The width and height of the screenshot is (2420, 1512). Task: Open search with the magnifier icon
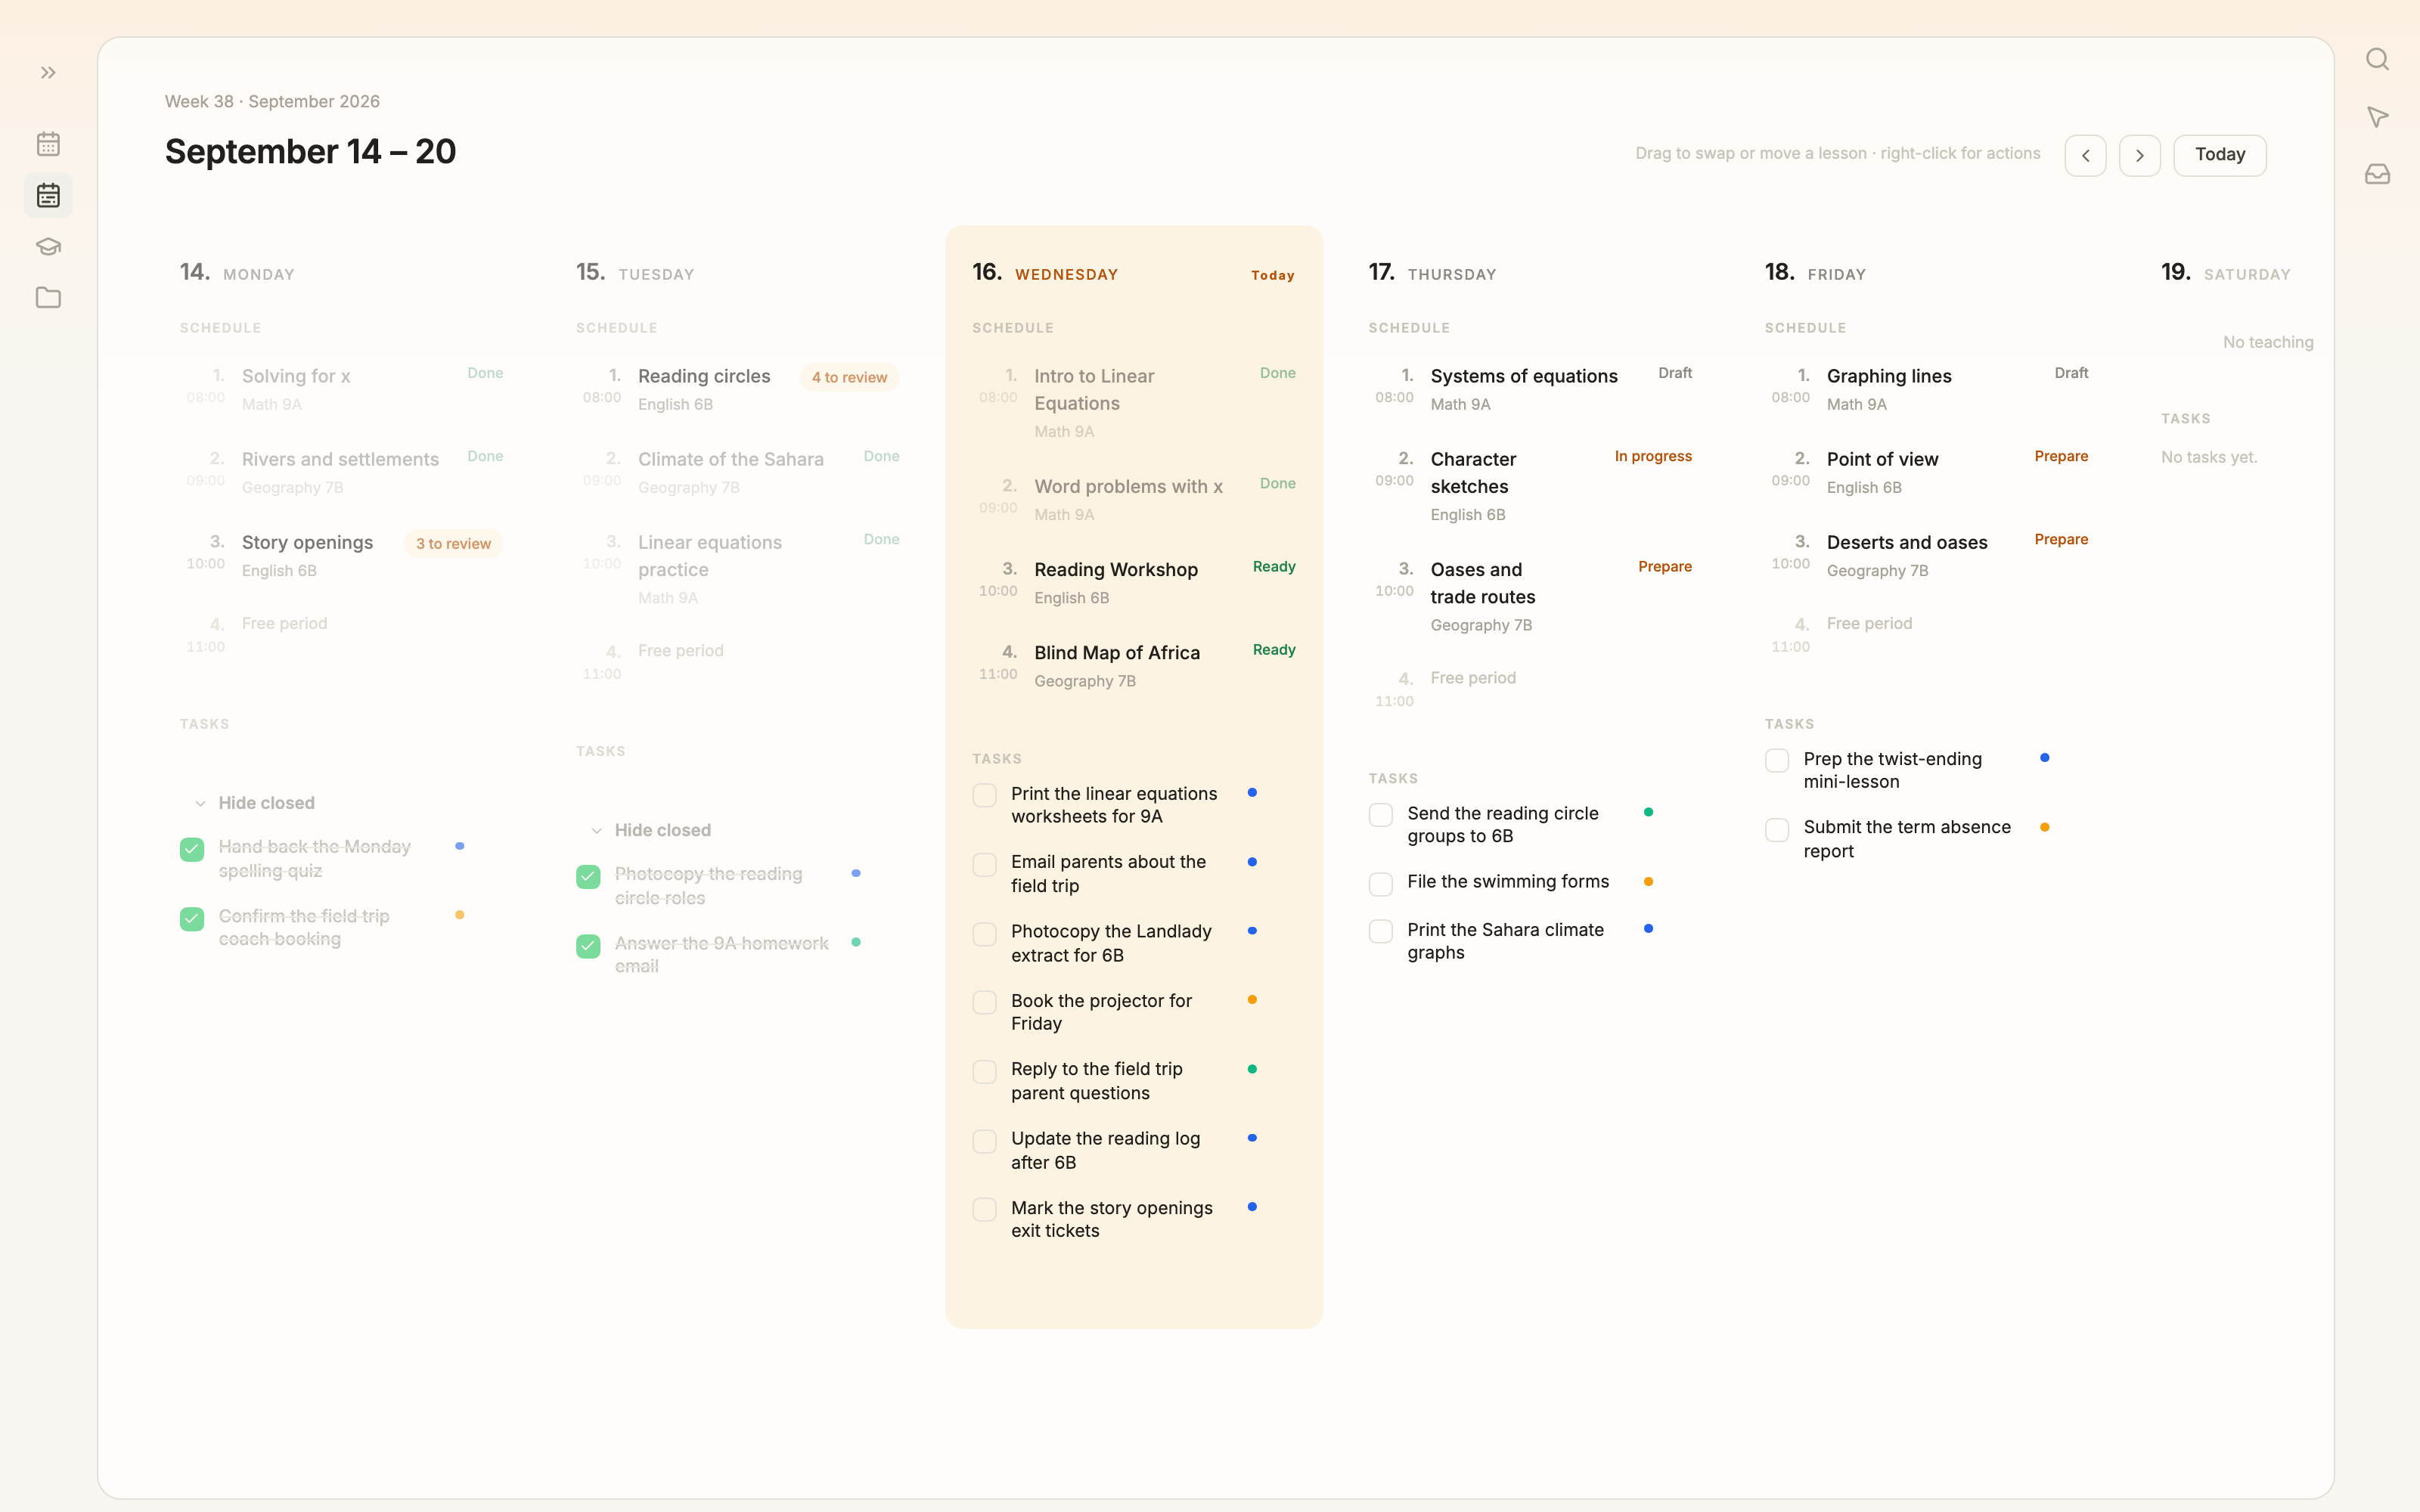click(x=2377, y=60)
